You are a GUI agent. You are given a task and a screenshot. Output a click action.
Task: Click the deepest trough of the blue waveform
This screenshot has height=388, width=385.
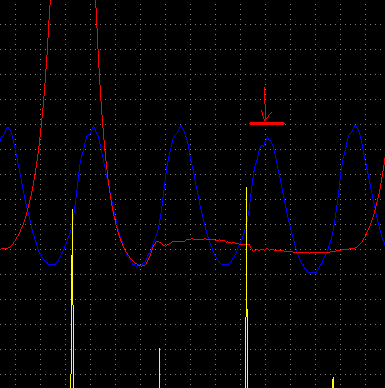point(312,272)
